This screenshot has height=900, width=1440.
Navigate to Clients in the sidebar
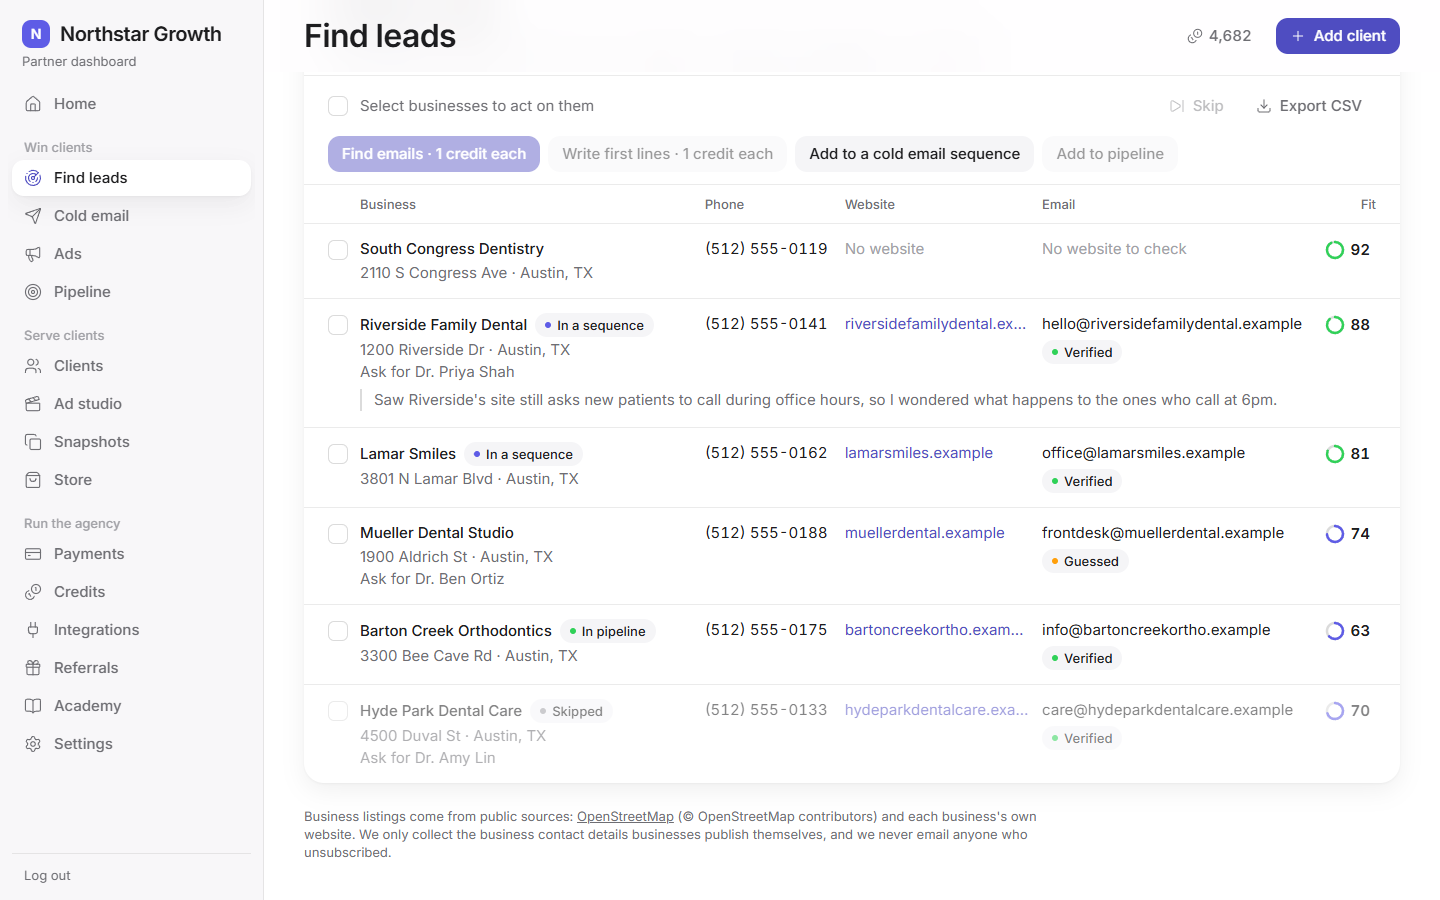coord(131,366)
